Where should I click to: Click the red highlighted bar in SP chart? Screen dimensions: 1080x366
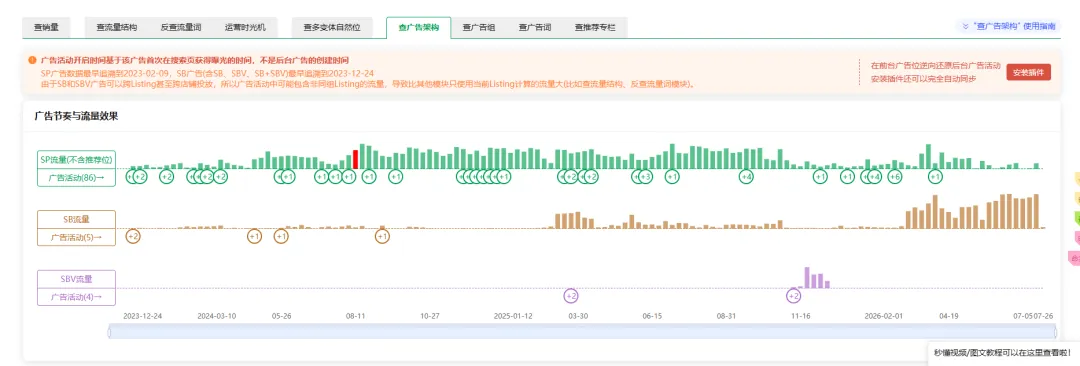point(355,159)
